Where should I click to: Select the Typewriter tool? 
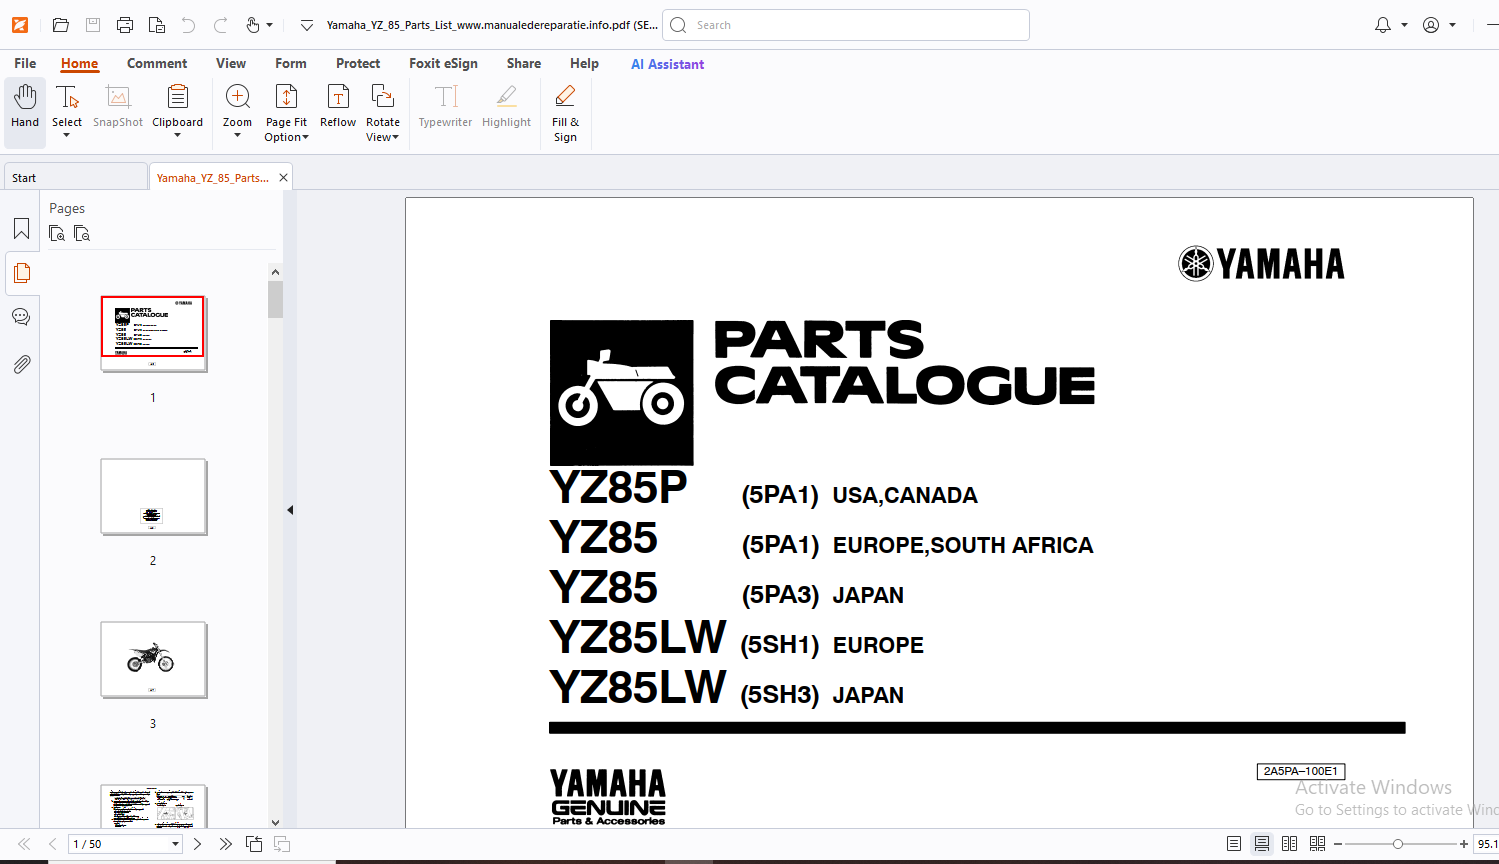point(445,106)
